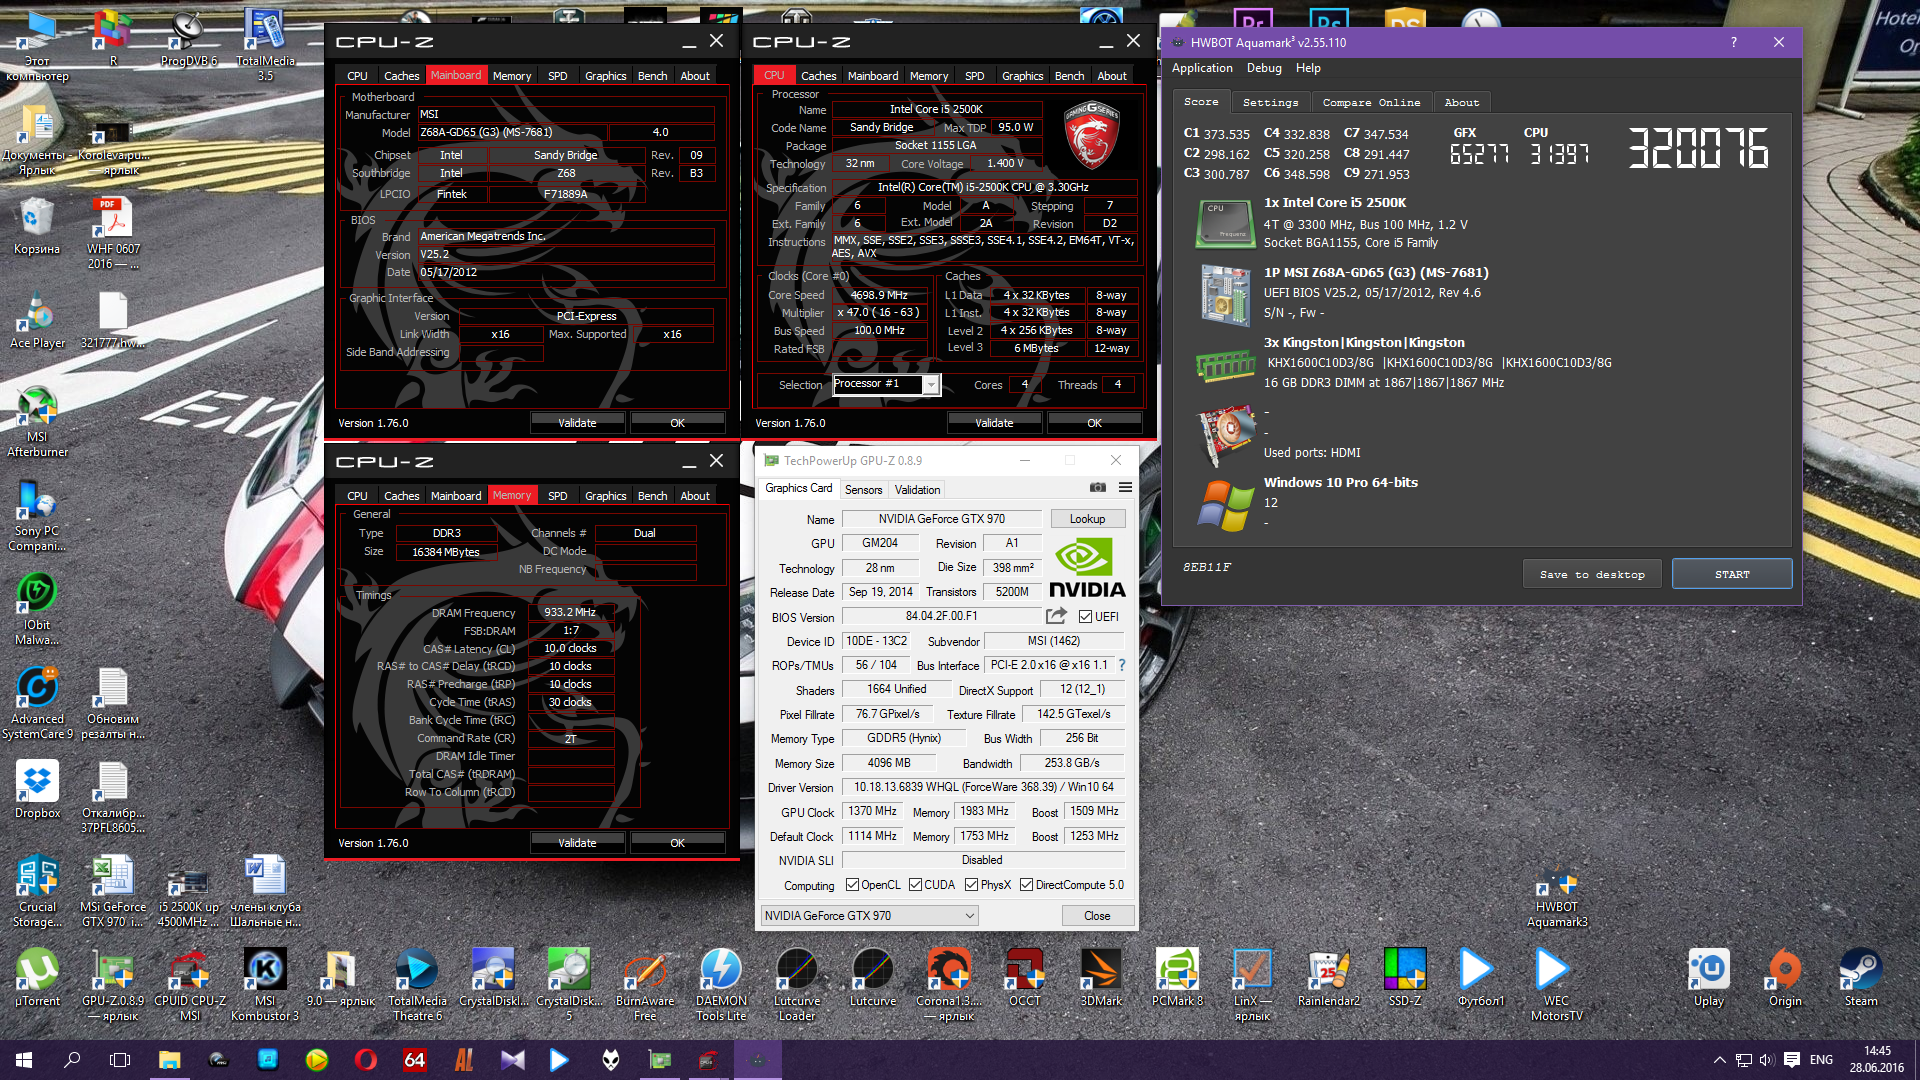Click the Windows Start button

[24, 1059]
